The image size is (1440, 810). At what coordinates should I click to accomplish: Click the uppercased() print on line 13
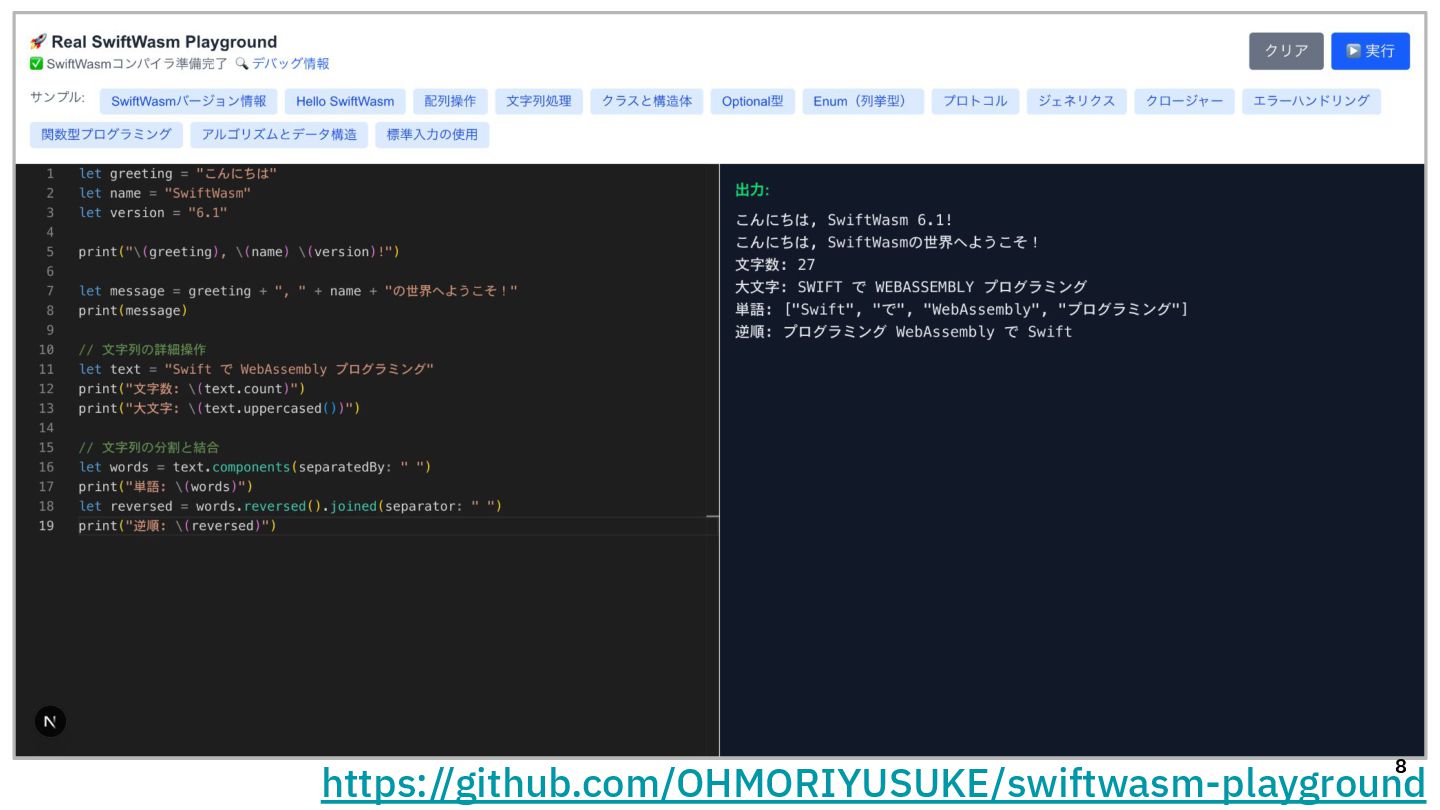tap(219, 408)
